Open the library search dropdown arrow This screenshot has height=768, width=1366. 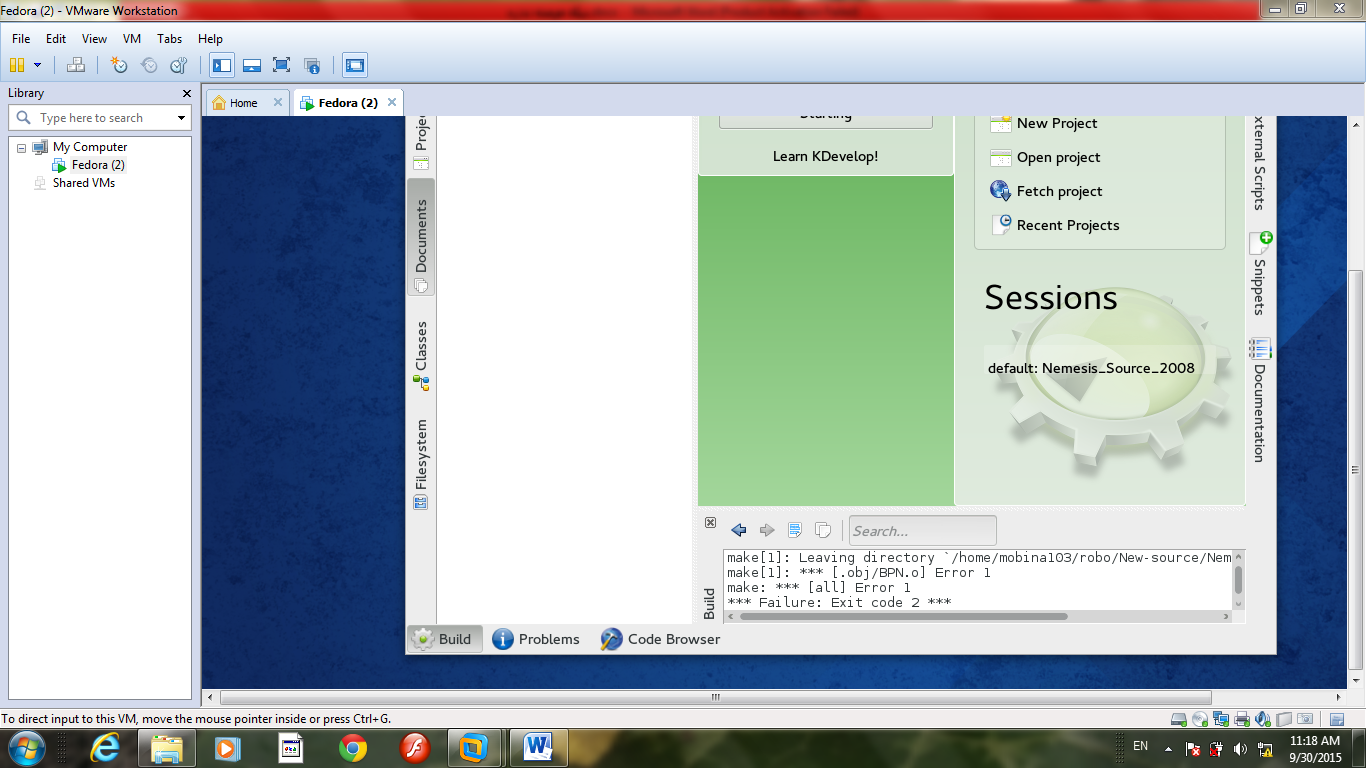click(x=181, y=118)
